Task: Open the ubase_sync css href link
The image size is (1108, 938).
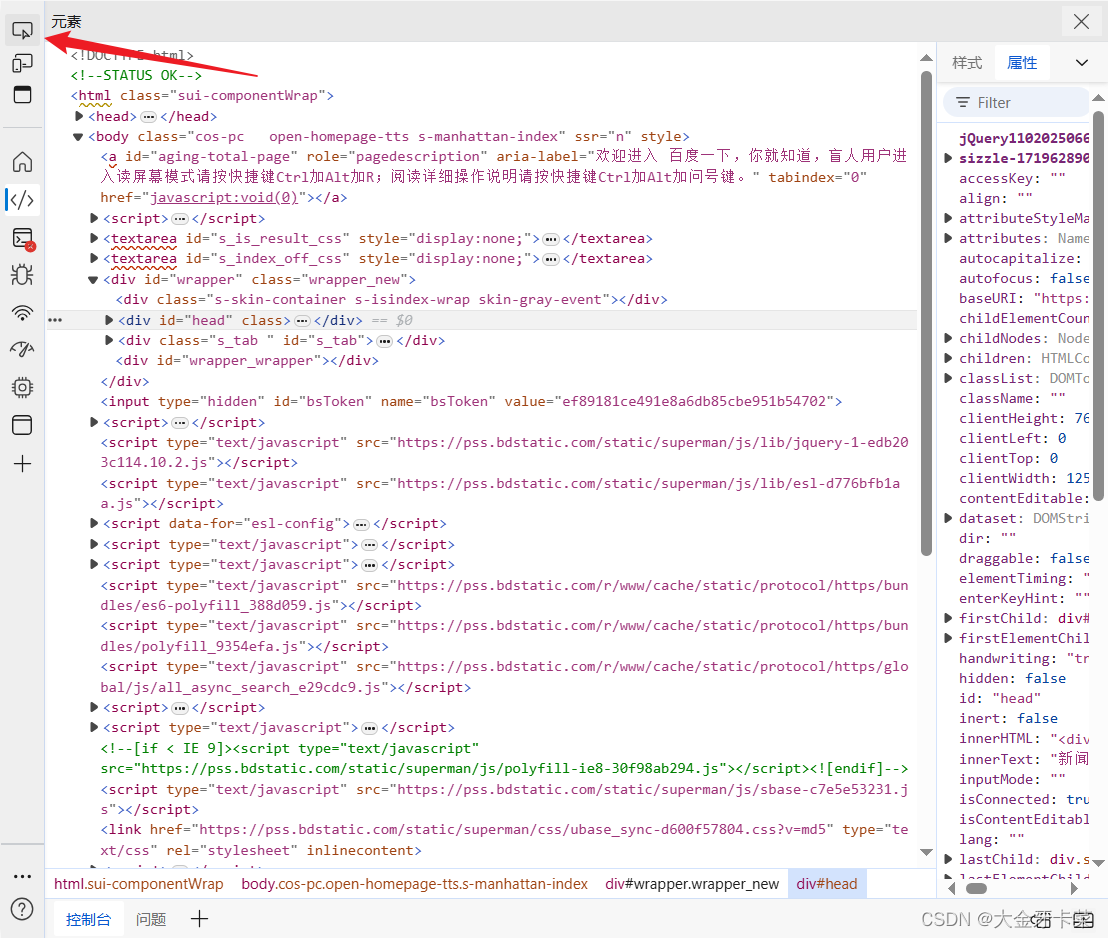Action: (x=512, y=830)
